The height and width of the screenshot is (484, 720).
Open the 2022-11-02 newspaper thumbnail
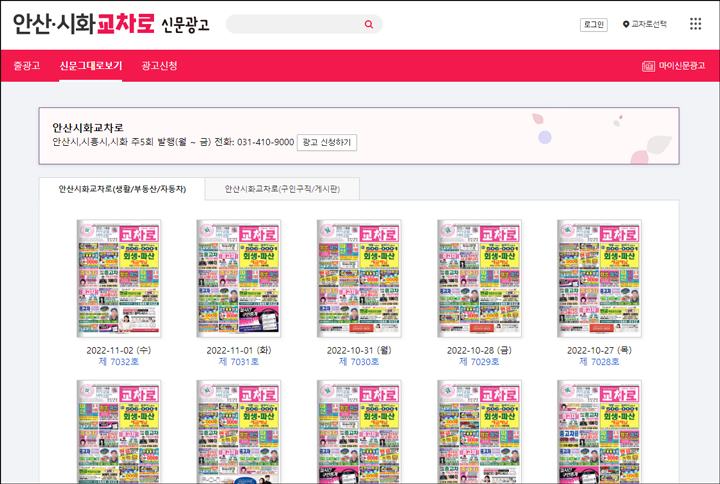tap(118, 278)
